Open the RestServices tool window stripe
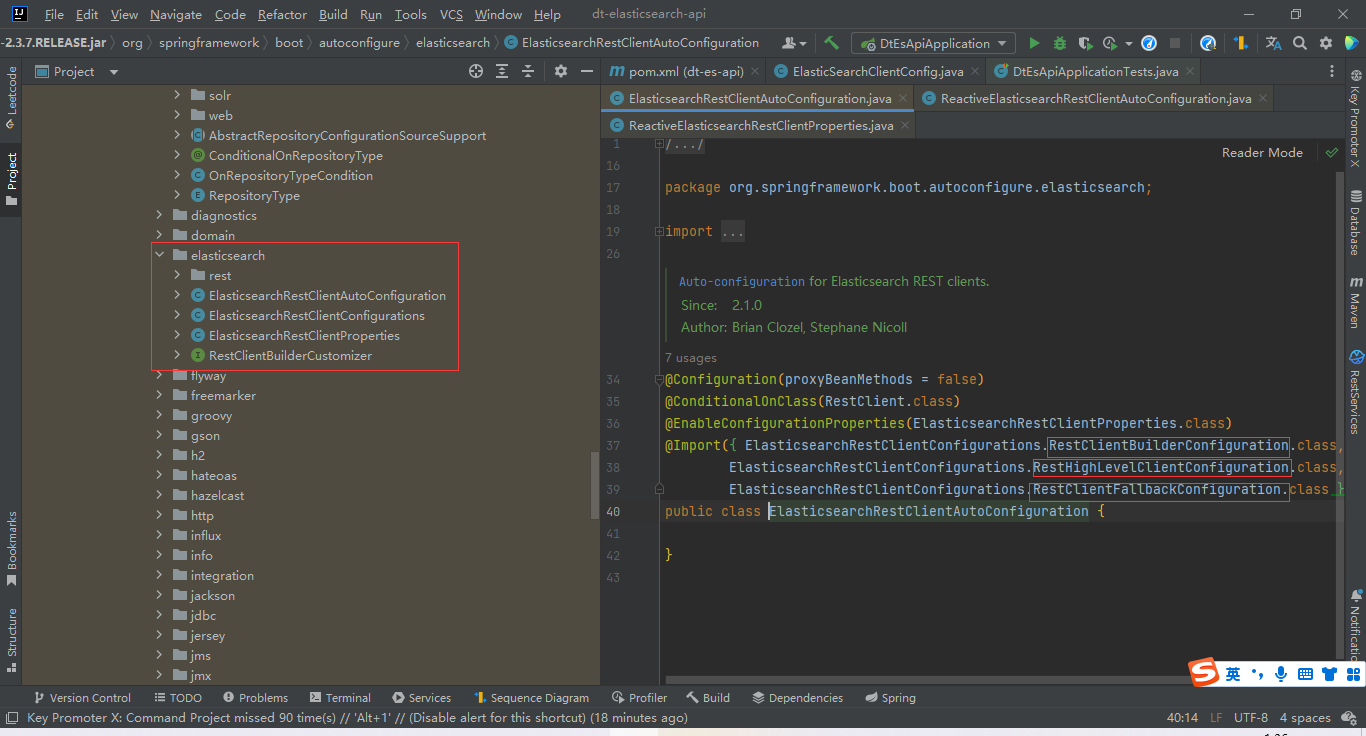 click(1356, 392)
